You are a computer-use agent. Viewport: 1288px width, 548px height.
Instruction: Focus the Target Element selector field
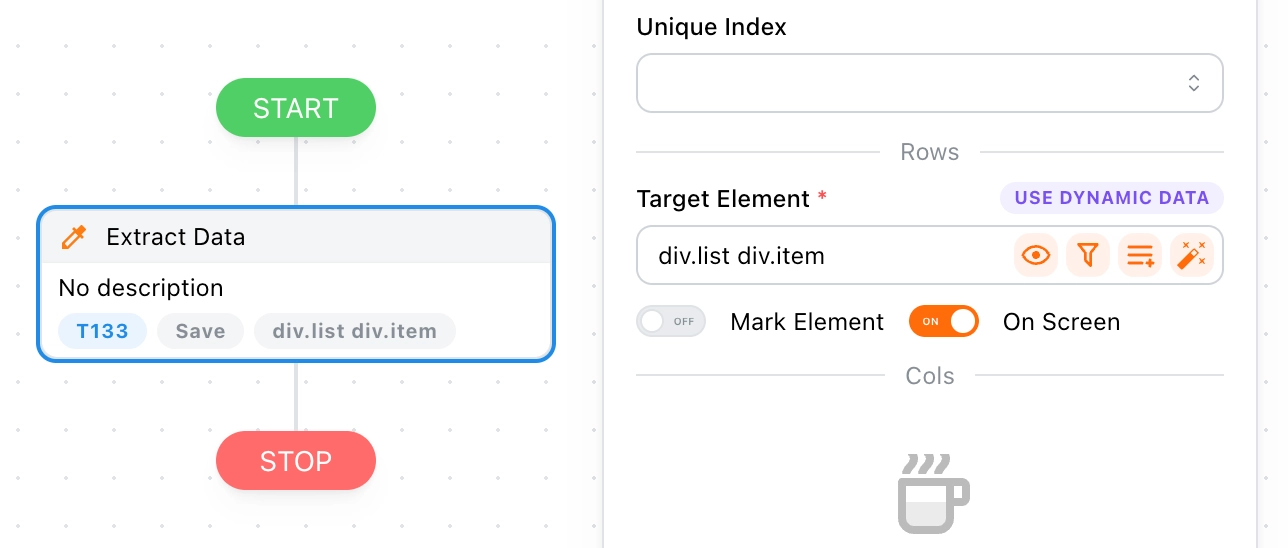pyautogui.click(x=825, y=256)
